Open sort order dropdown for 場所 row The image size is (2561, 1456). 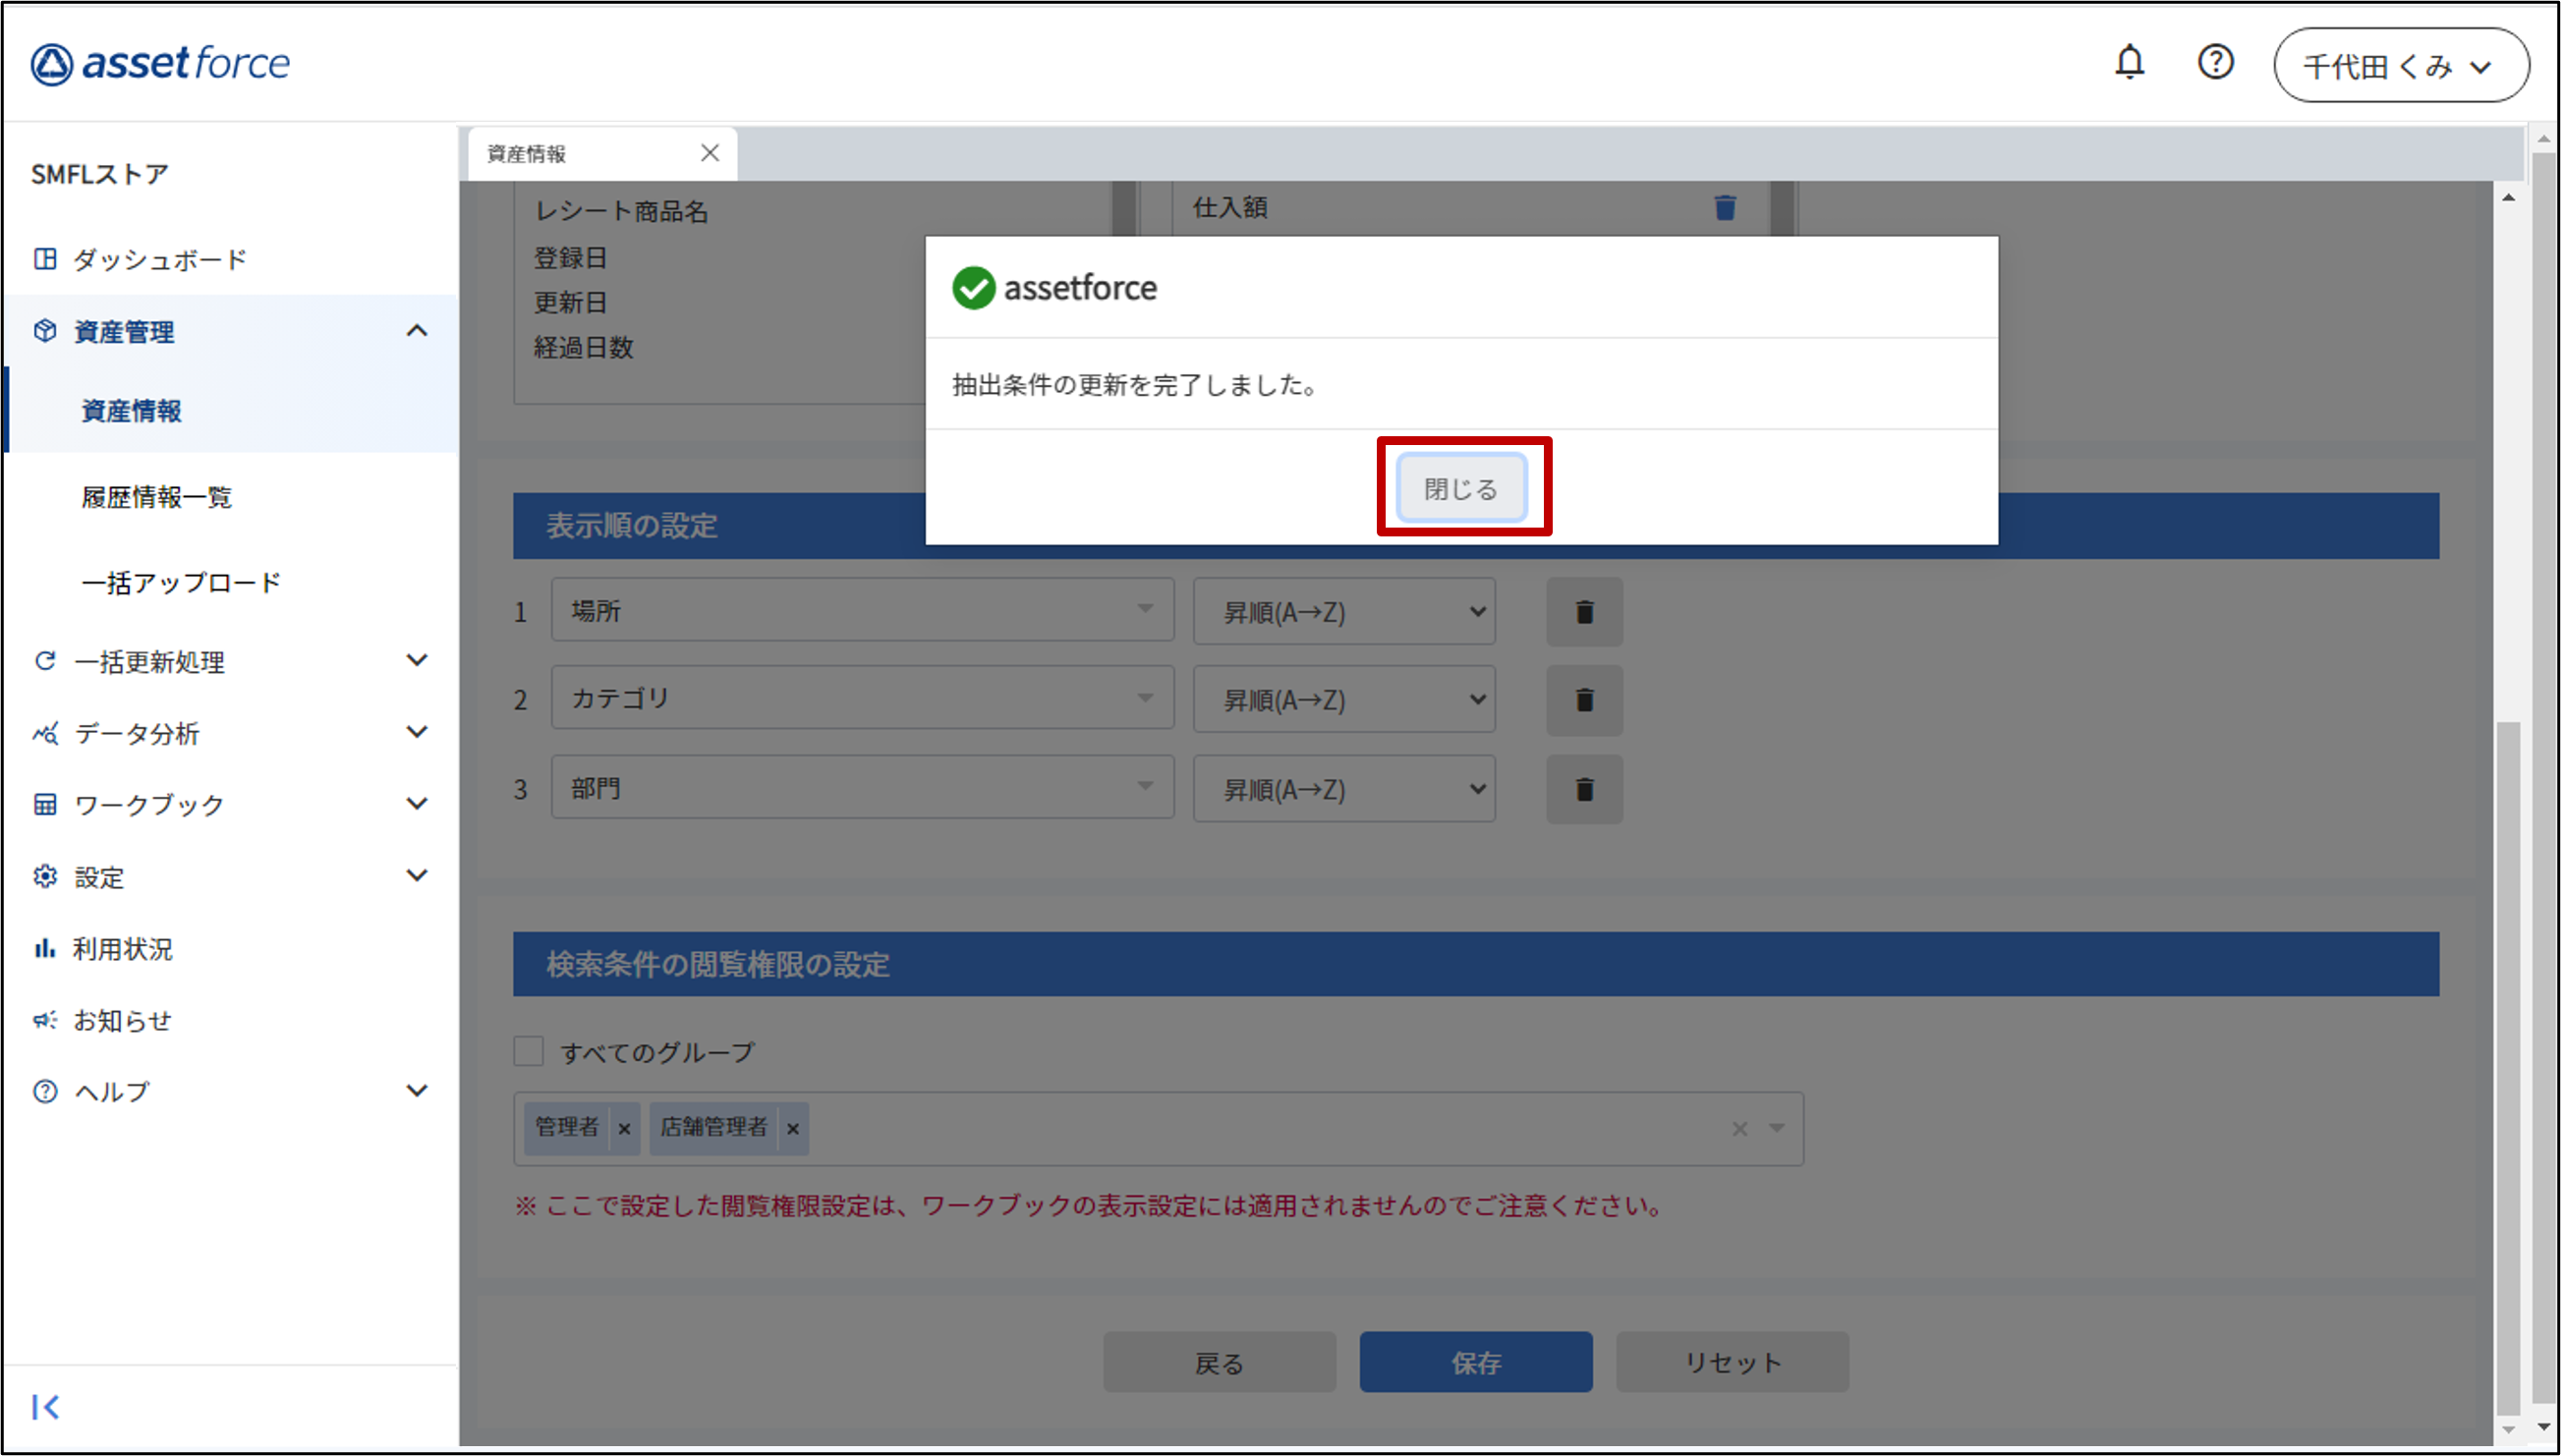[1343, 612]
